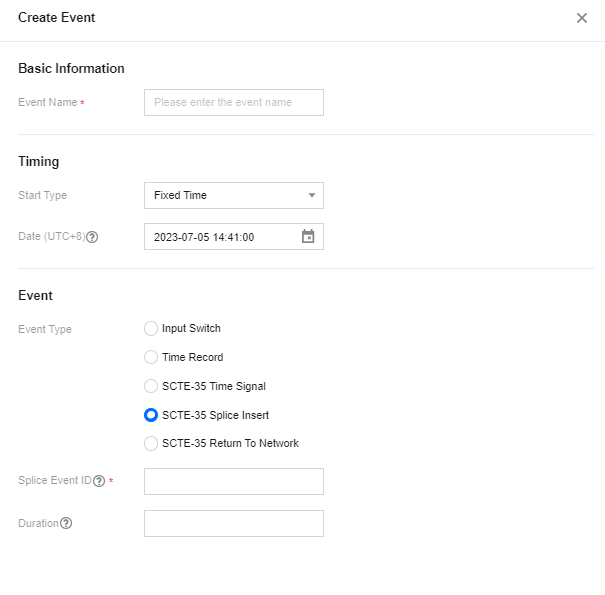
Task: Click the Fixed Time dropdown arrow
Action: pyautogui.click(x=311, y=195)
